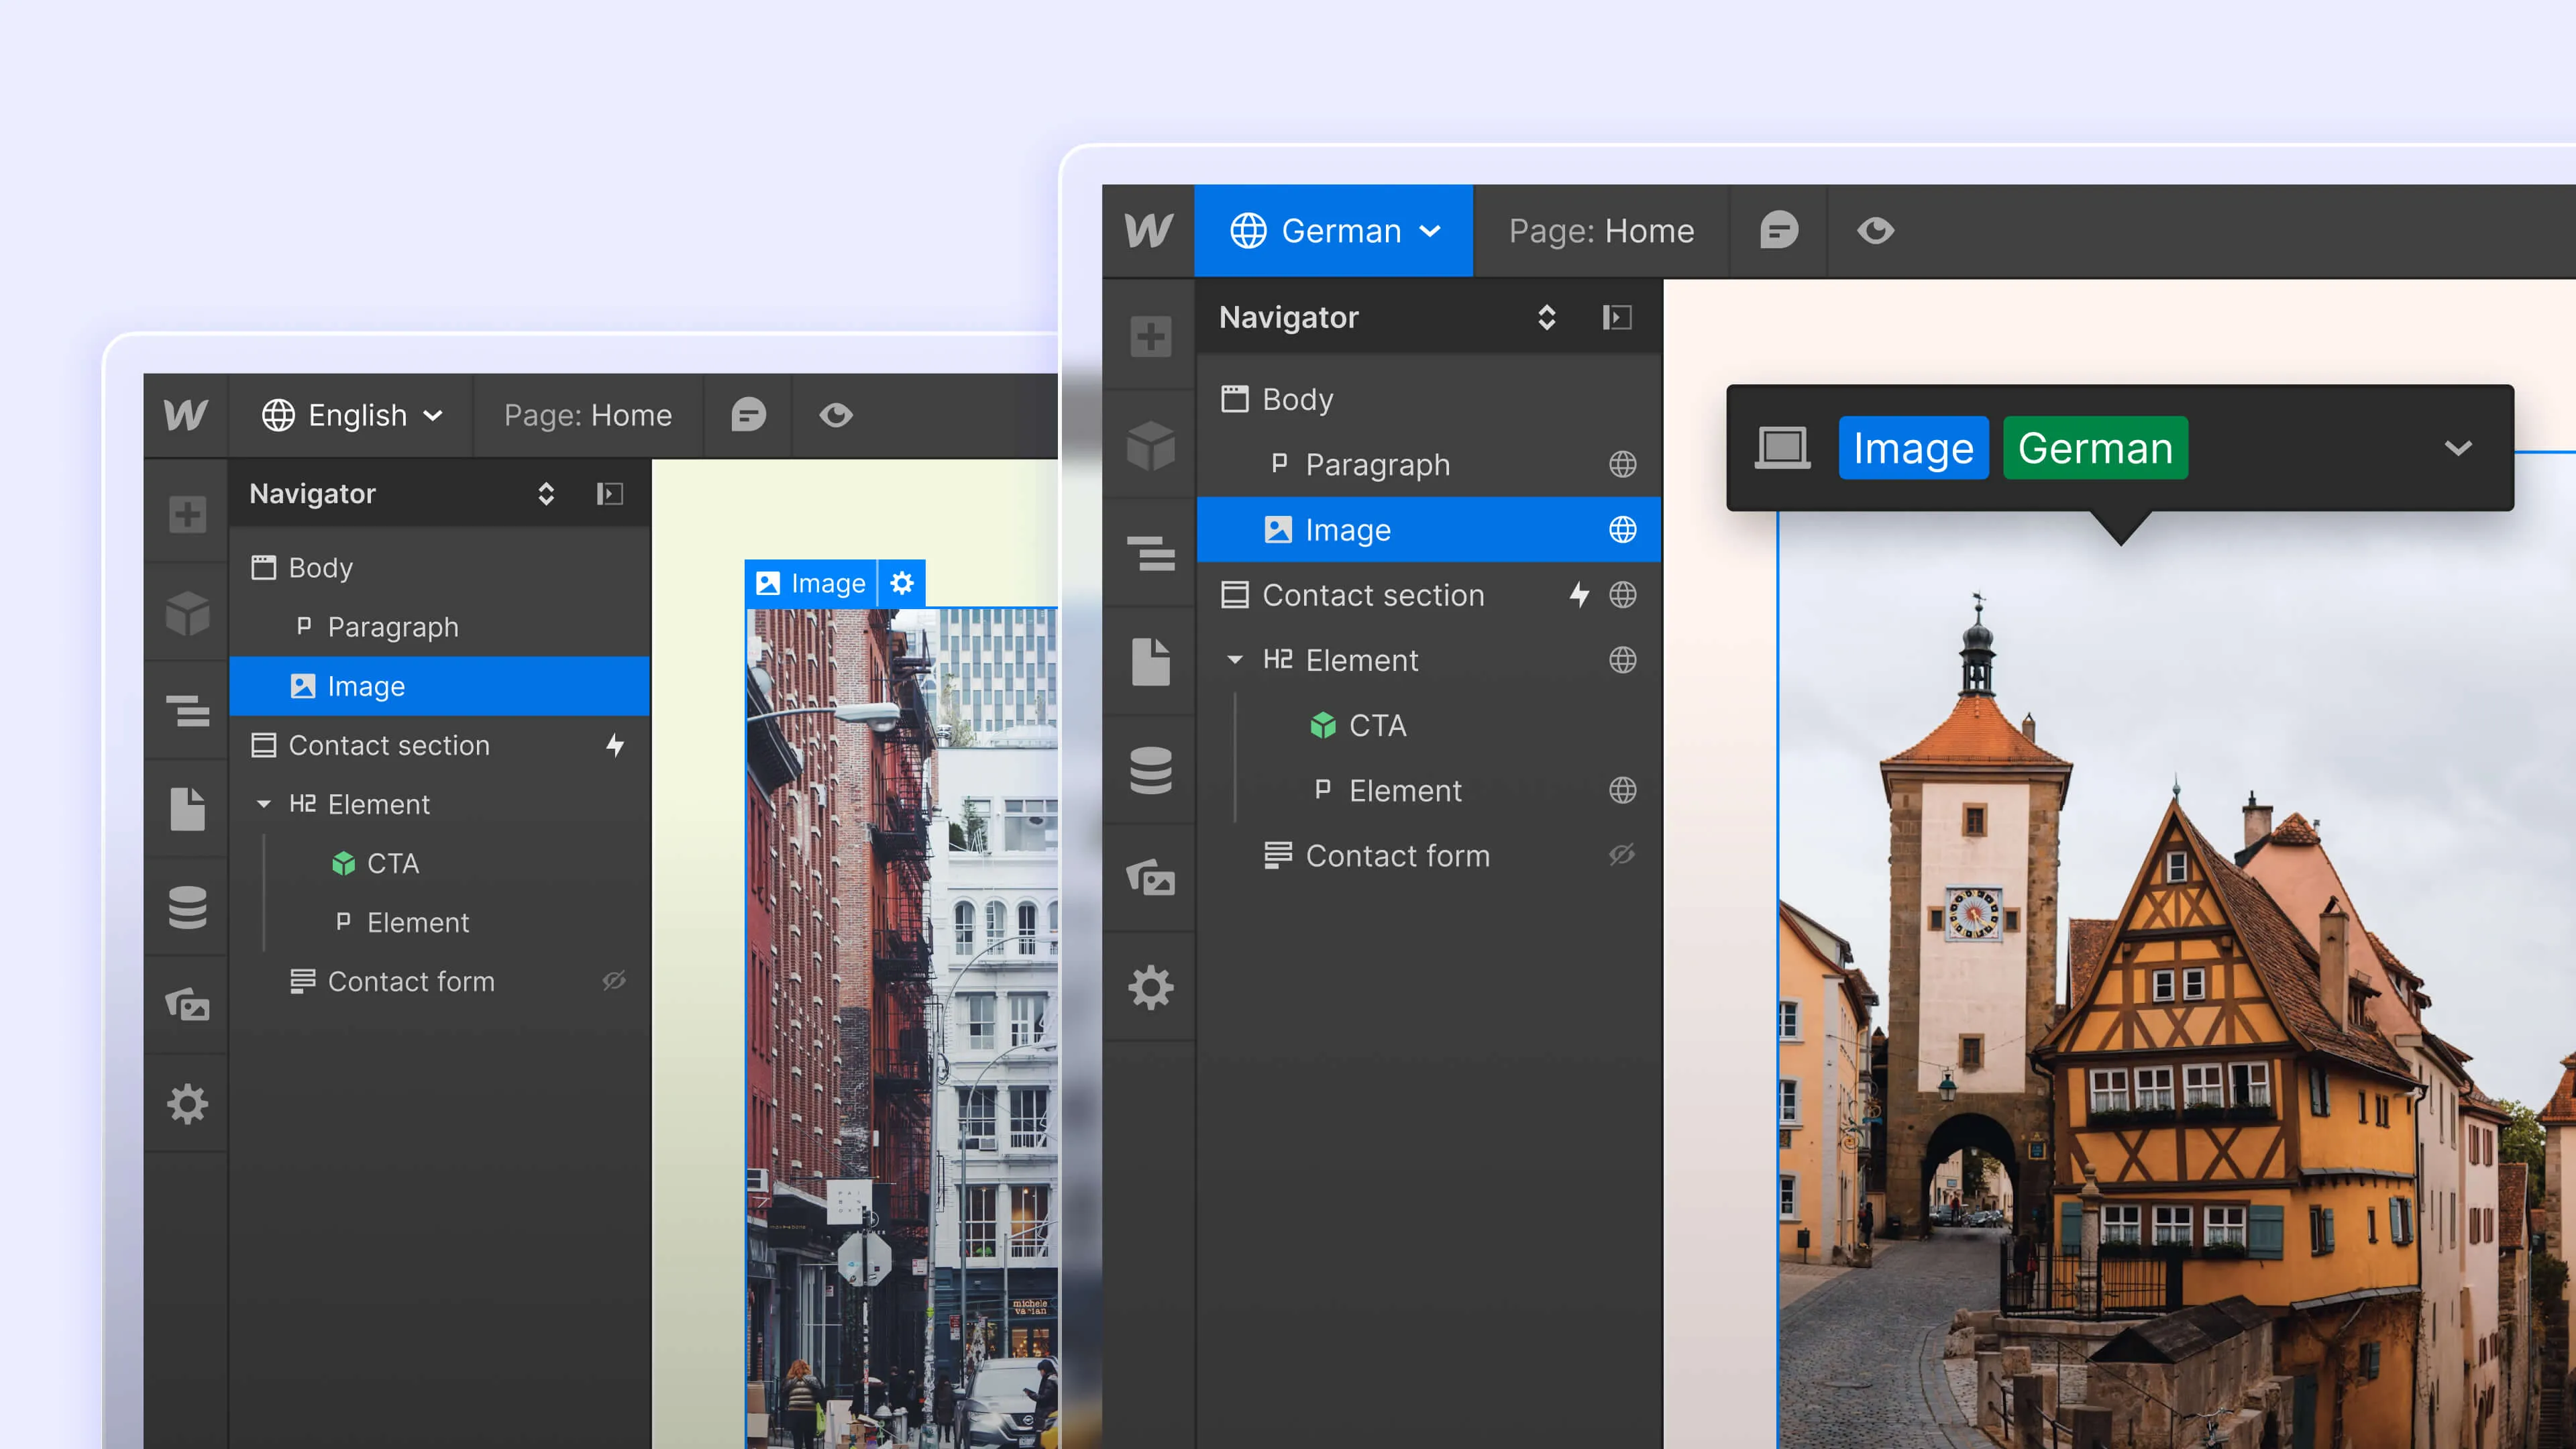
Task: Open Pages panel in English window
Action: coord(187,809)
